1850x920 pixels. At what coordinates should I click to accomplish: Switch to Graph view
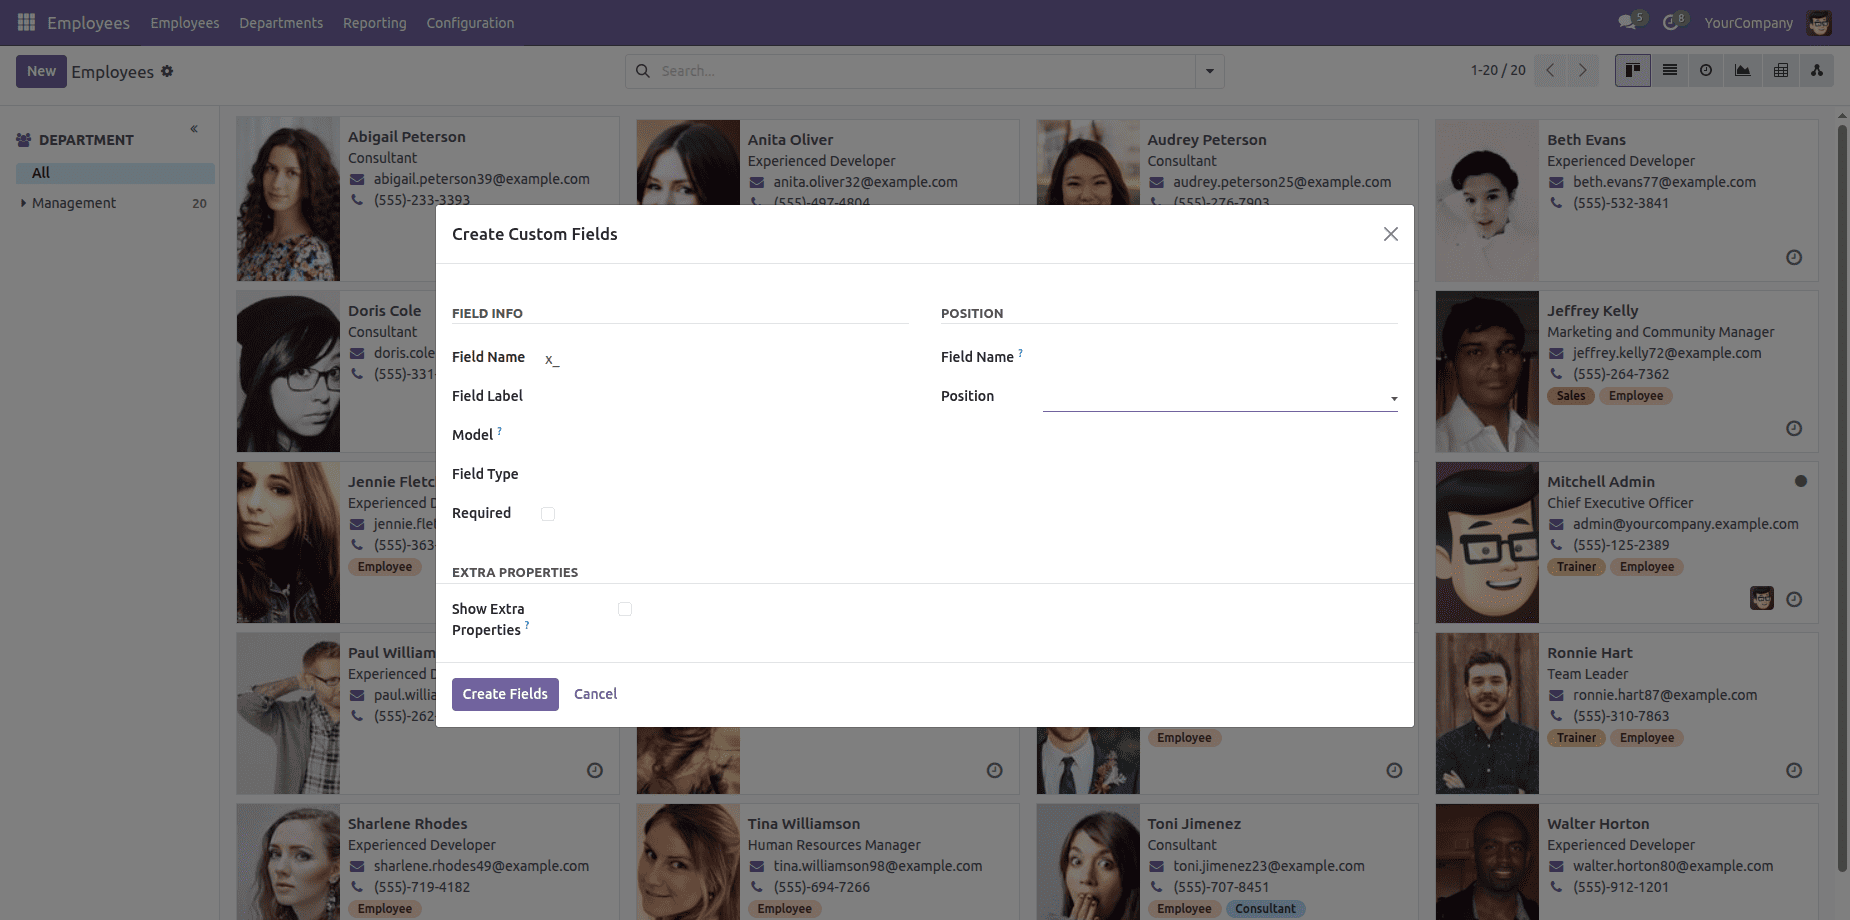[1743, 70]
